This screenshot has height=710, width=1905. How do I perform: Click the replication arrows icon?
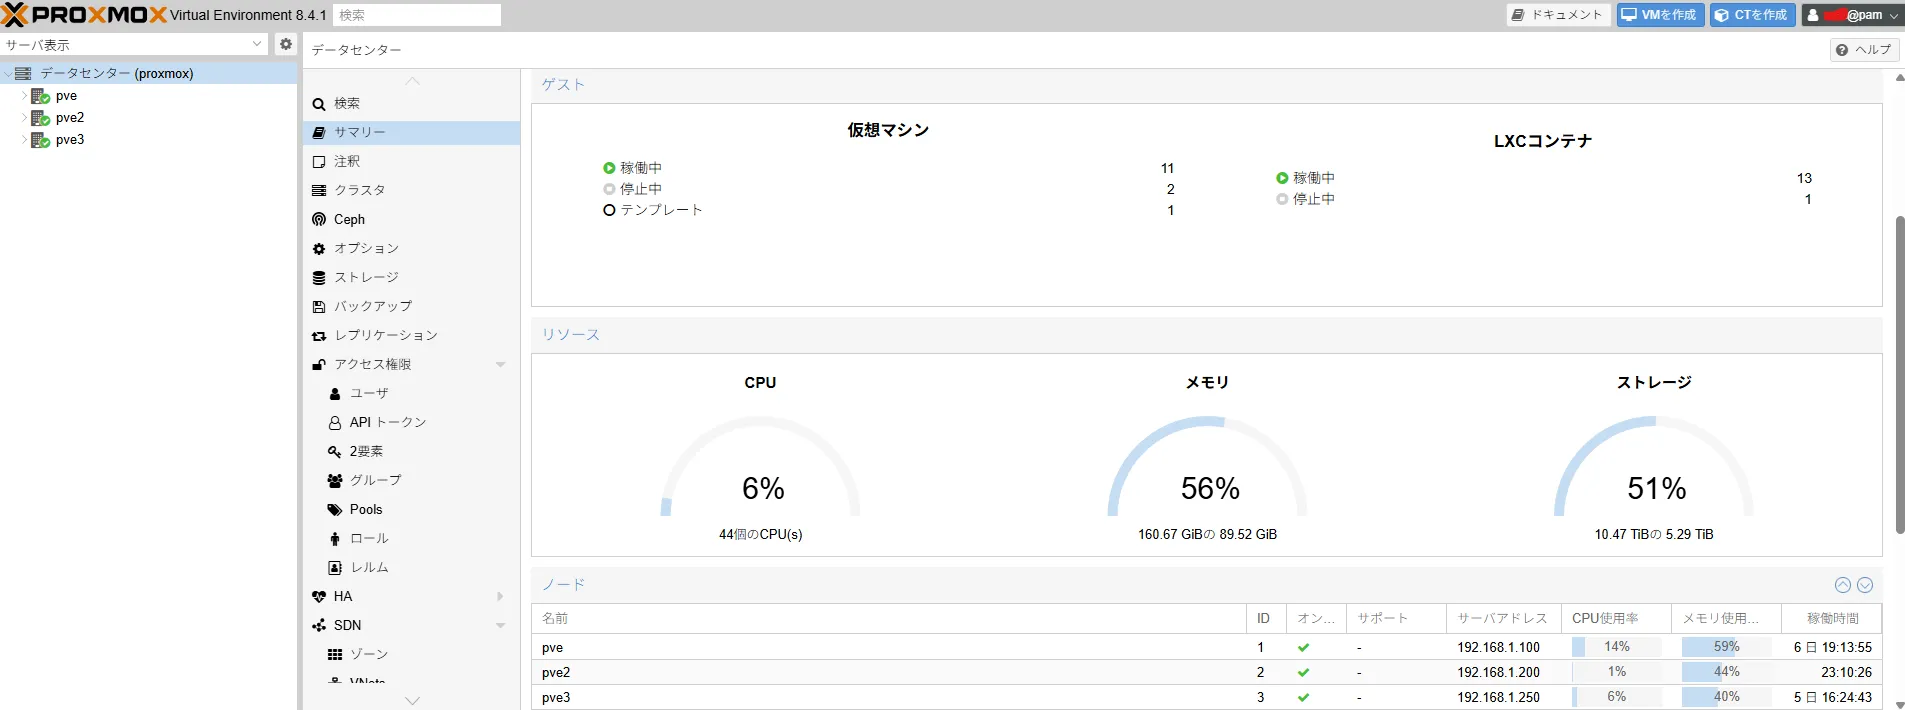pyautogui.click(x=319, y=335)
